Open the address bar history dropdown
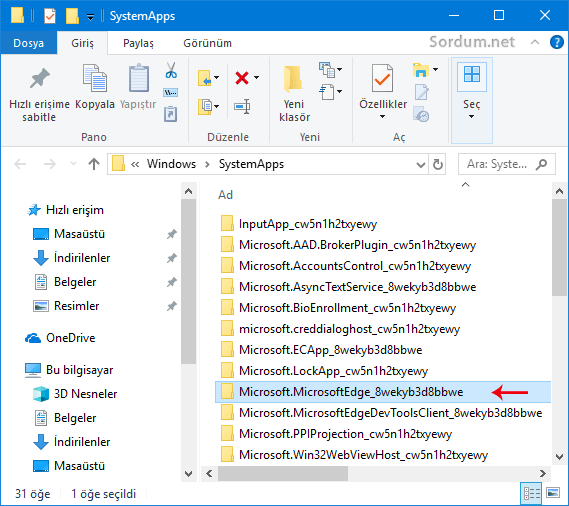The image size is (569, 506). (x=421, y=165)
